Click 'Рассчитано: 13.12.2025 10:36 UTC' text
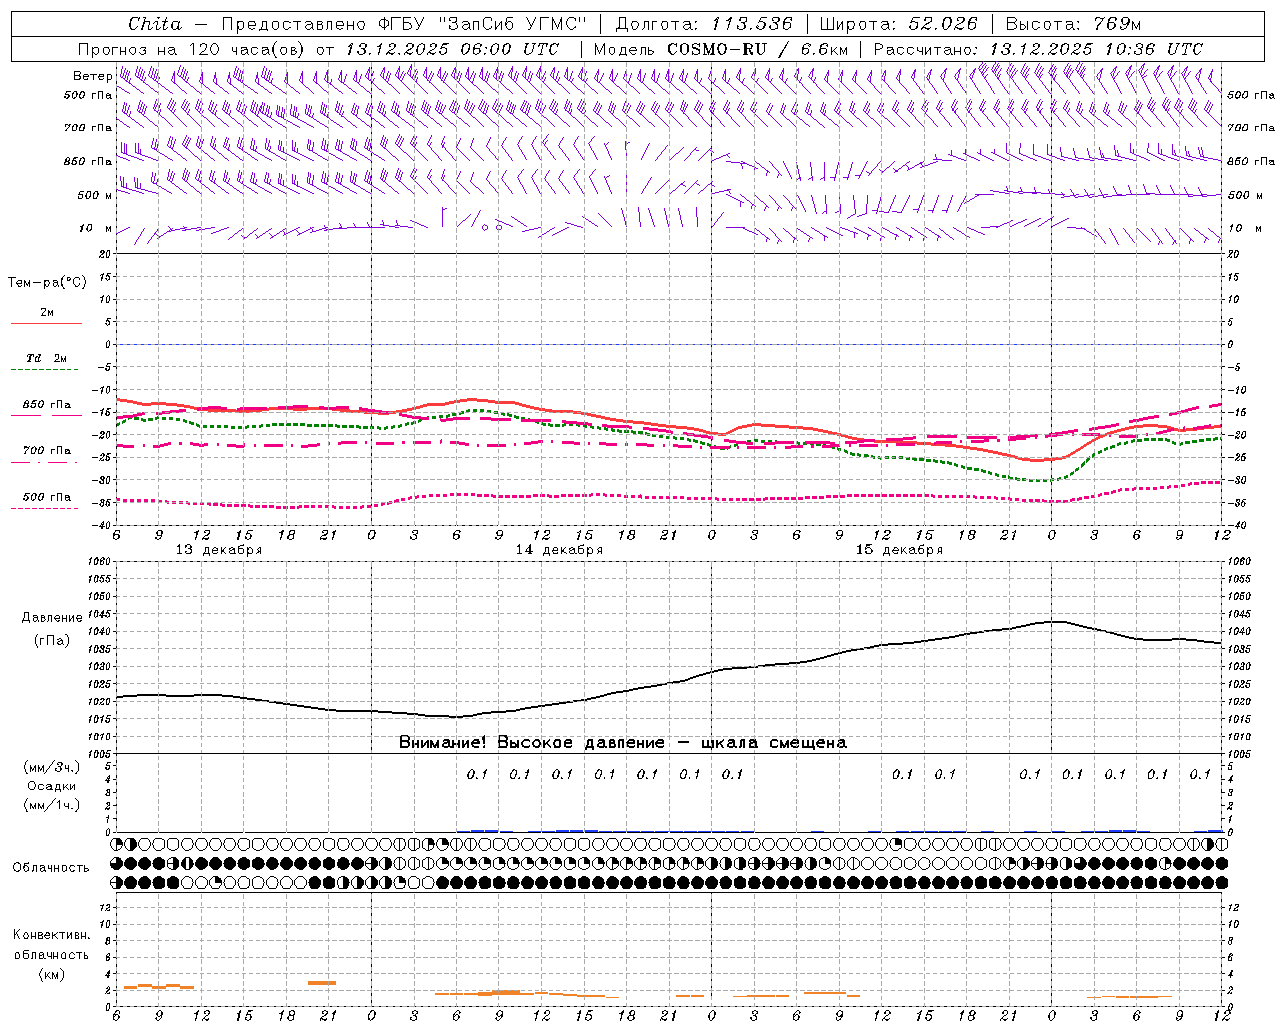 [1038, 49]
